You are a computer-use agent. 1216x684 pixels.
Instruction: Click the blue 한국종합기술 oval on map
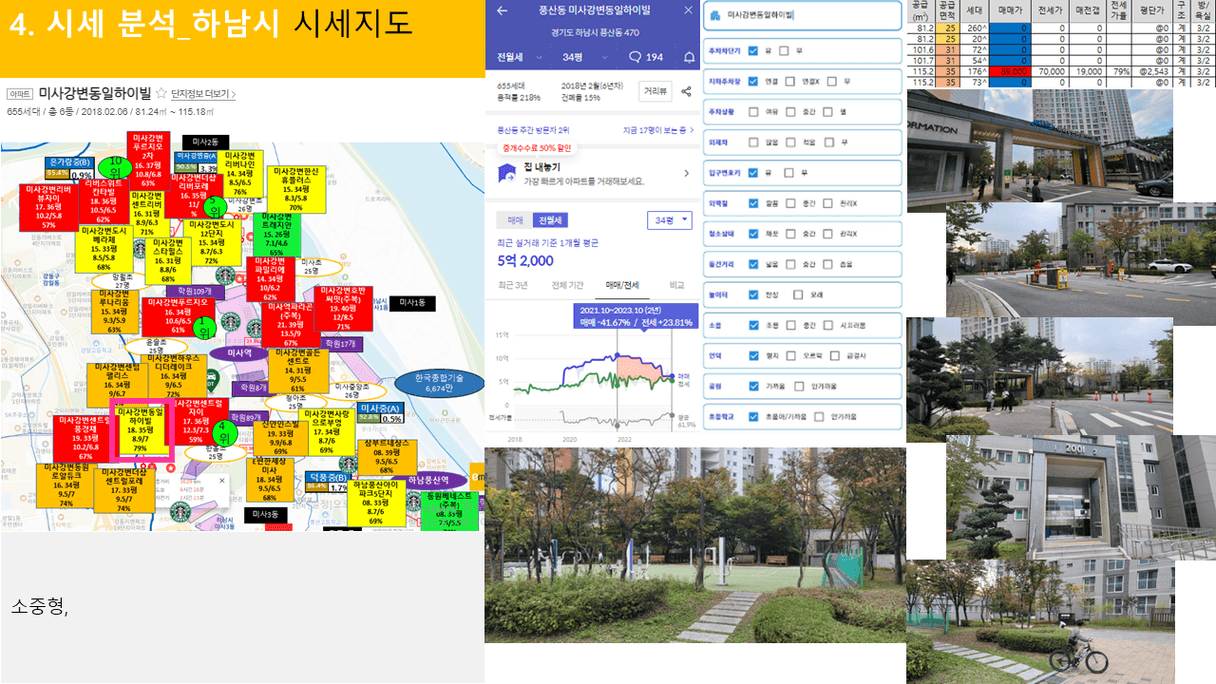(440, 382)
